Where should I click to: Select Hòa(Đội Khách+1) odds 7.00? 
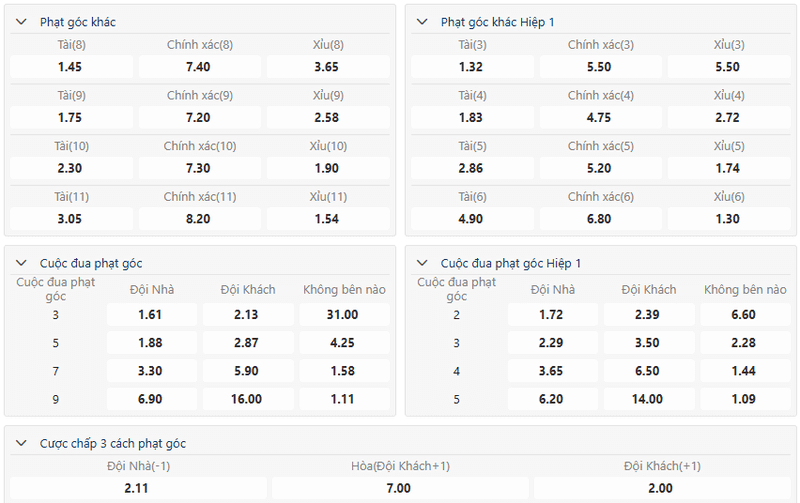398,488
